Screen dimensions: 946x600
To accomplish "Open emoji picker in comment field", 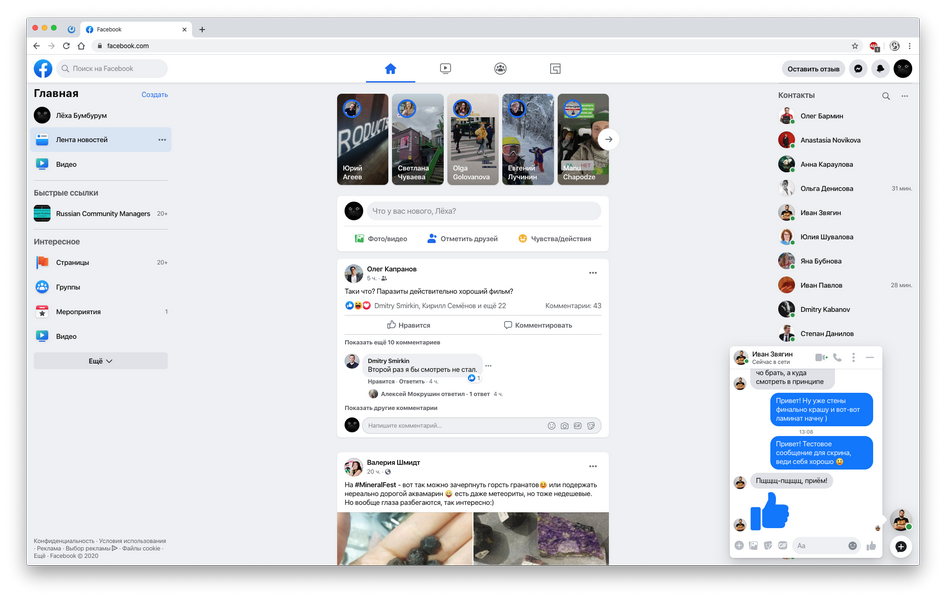I will tap(551, 426).
